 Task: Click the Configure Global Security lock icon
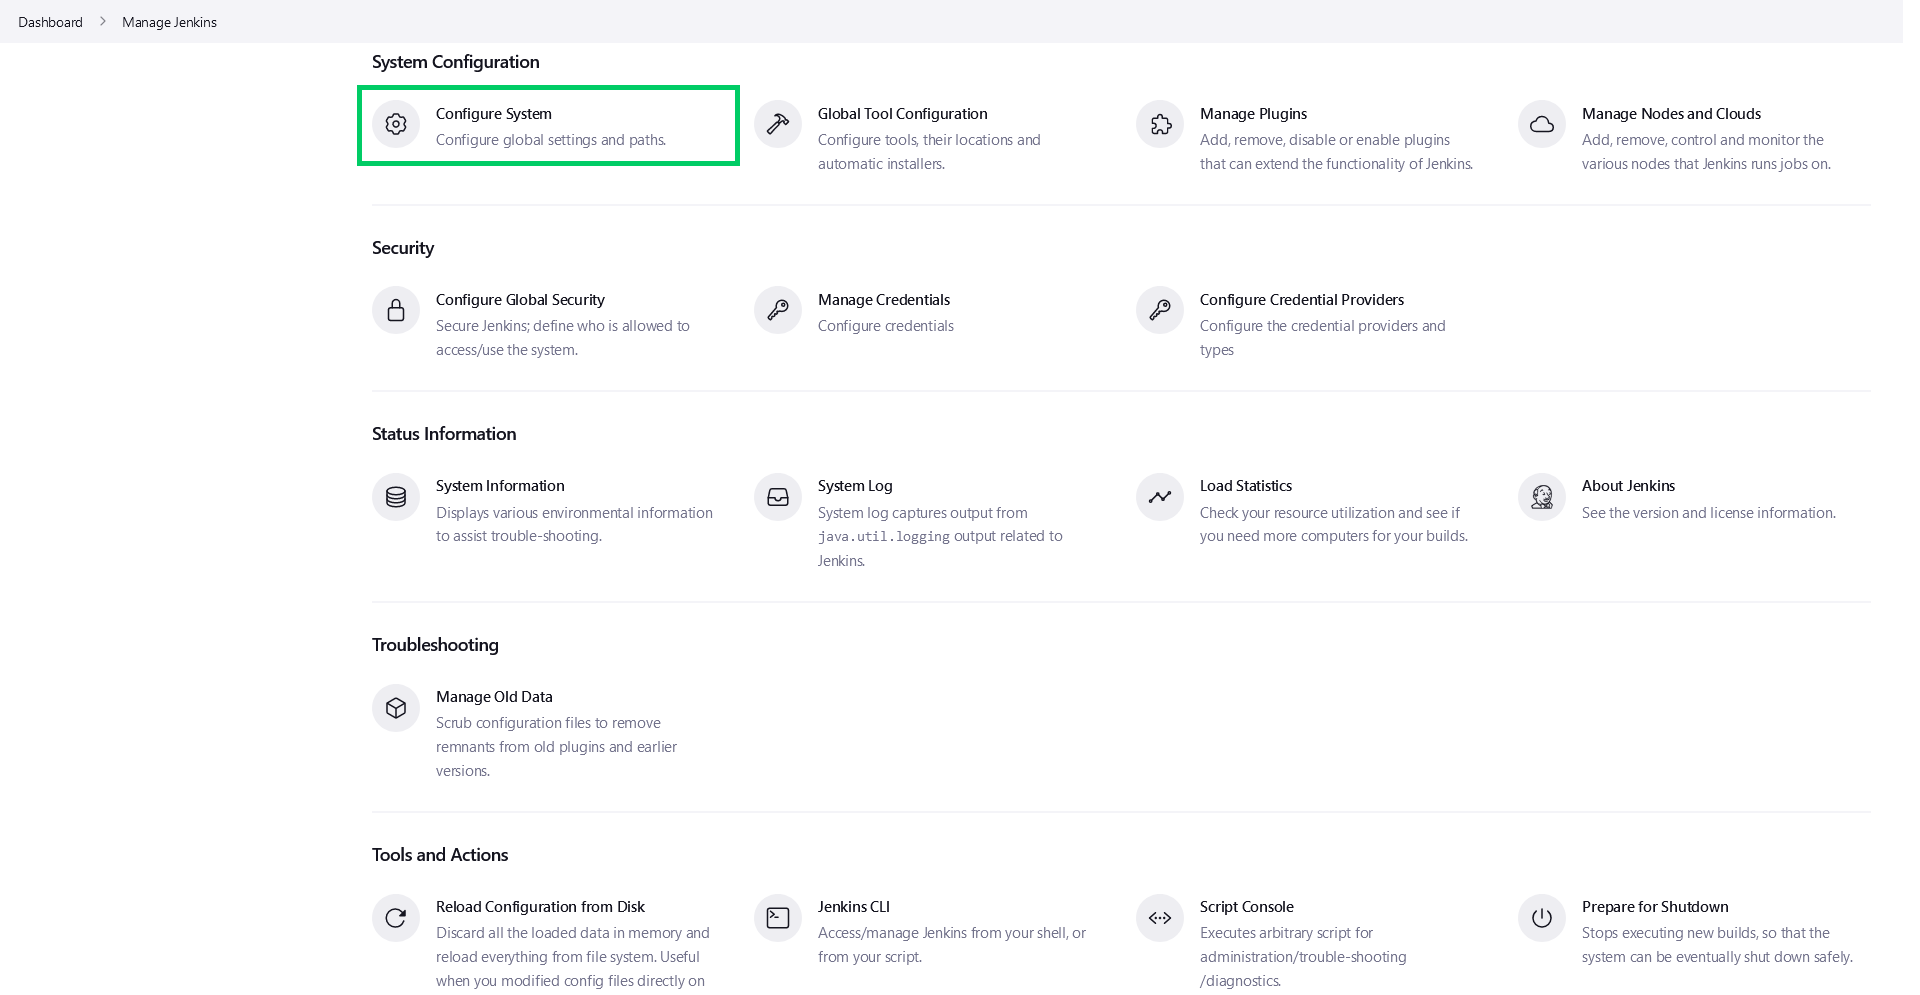(396, 310)
